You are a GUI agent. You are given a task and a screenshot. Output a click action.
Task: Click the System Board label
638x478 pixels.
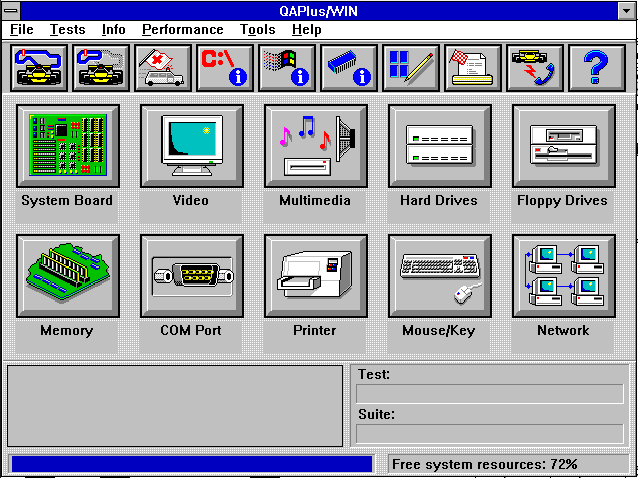tap(67, 201)
